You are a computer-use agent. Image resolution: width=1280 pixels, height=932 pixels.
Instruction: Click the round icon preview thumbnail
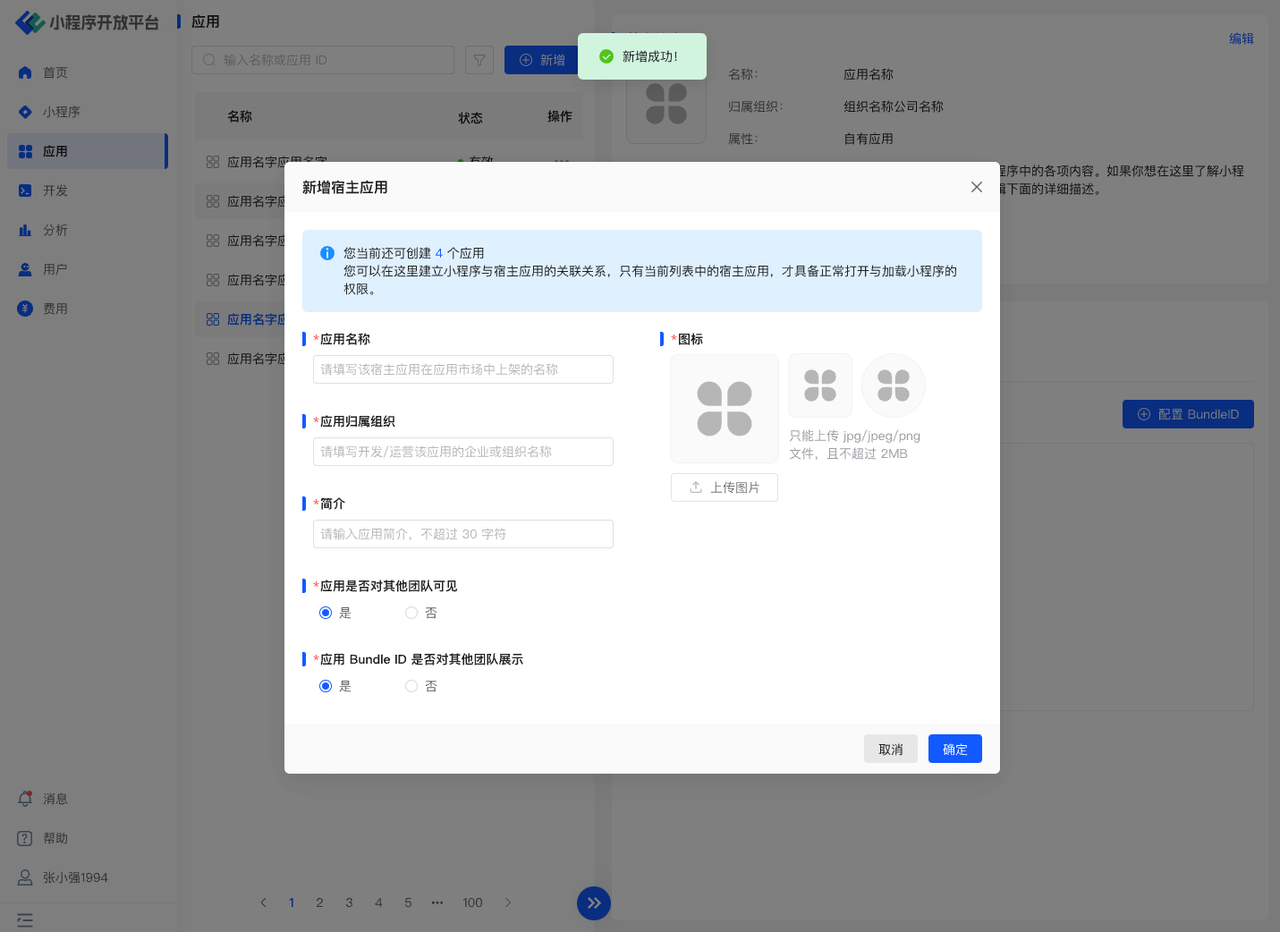(893, 385)
